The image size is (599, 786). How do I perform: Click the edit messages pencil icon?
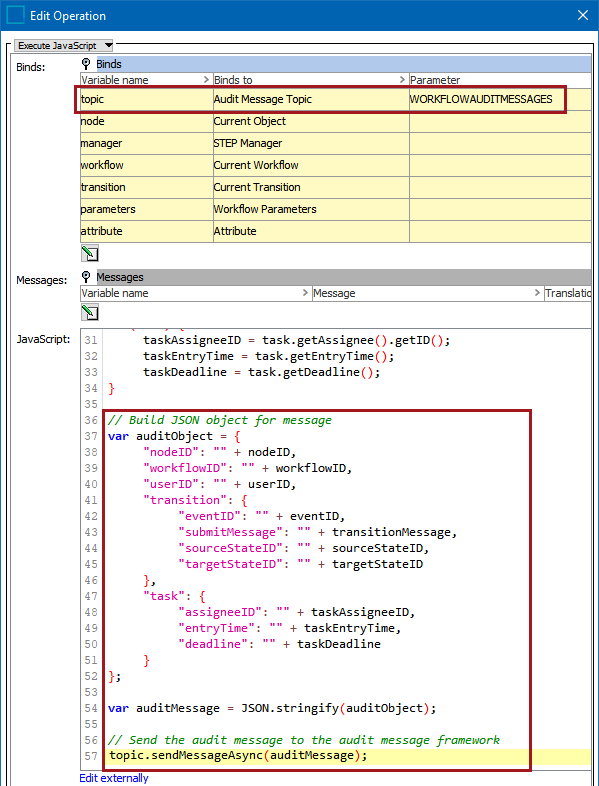pyautogui.click(x=90, y=312)
